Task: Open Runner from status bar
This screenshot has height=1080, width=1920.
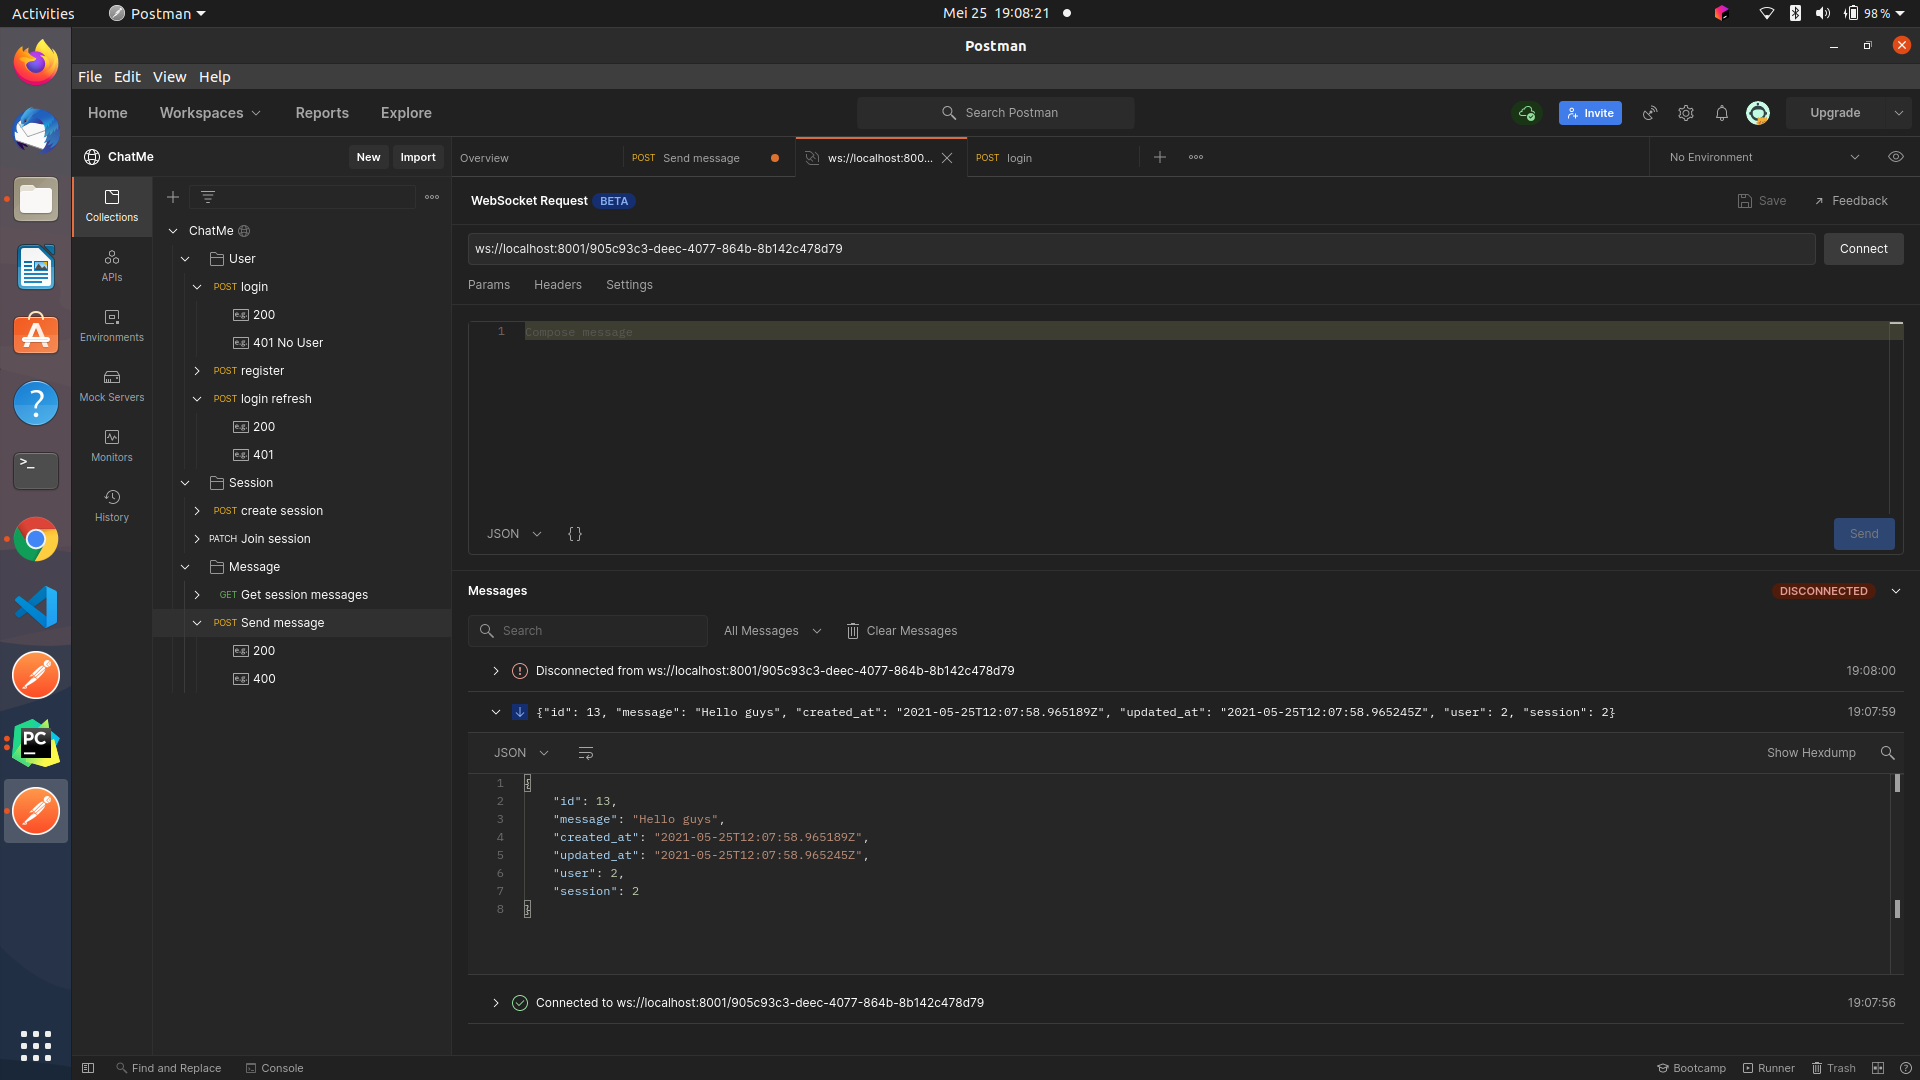Action: (x=1769, y=1068)
